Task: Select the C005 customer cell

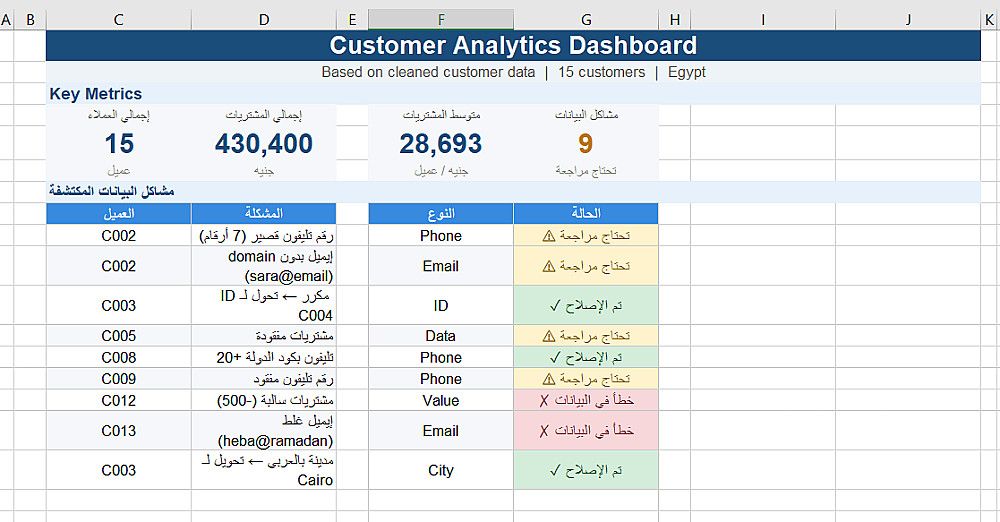Action: [119, 336]
